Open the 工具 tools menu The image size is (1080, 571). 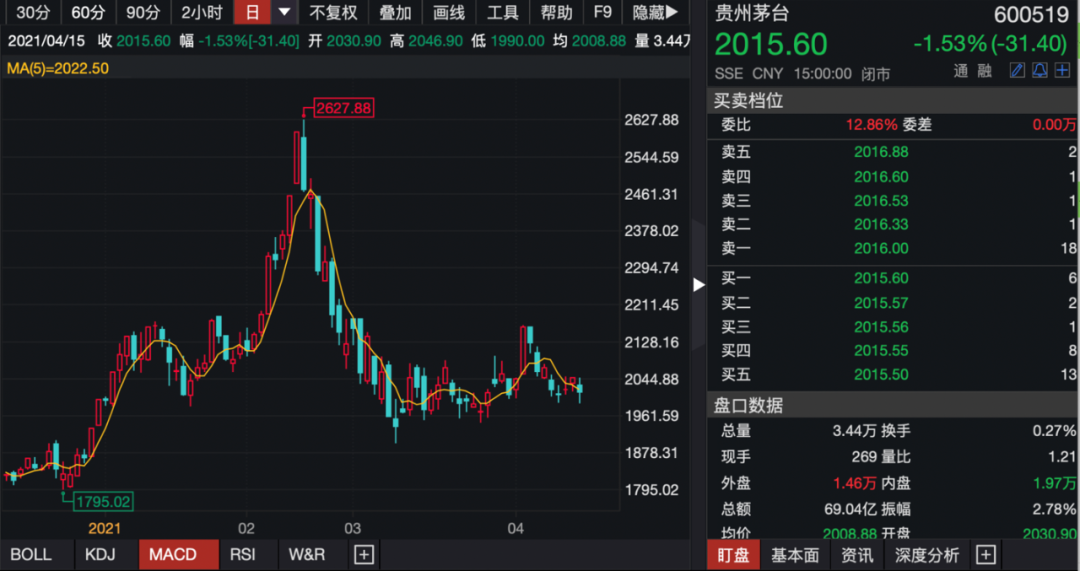tap(502, 12)
